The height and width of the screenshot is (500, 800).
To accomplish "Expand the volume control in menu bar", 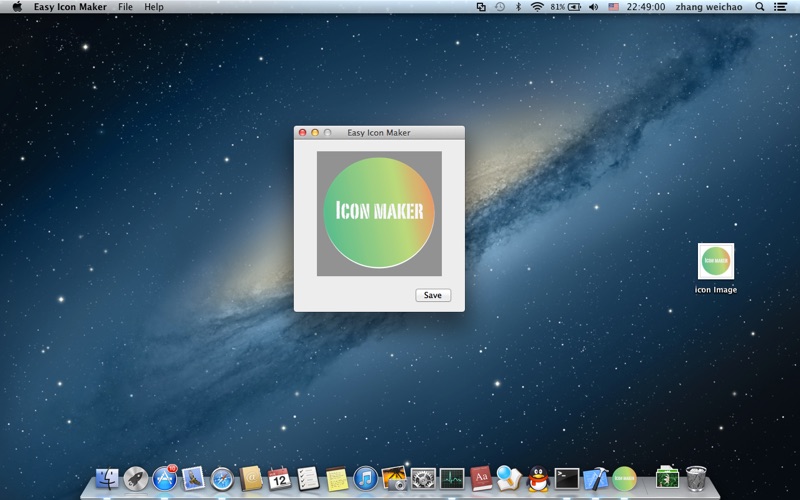I will coord(593,7).
